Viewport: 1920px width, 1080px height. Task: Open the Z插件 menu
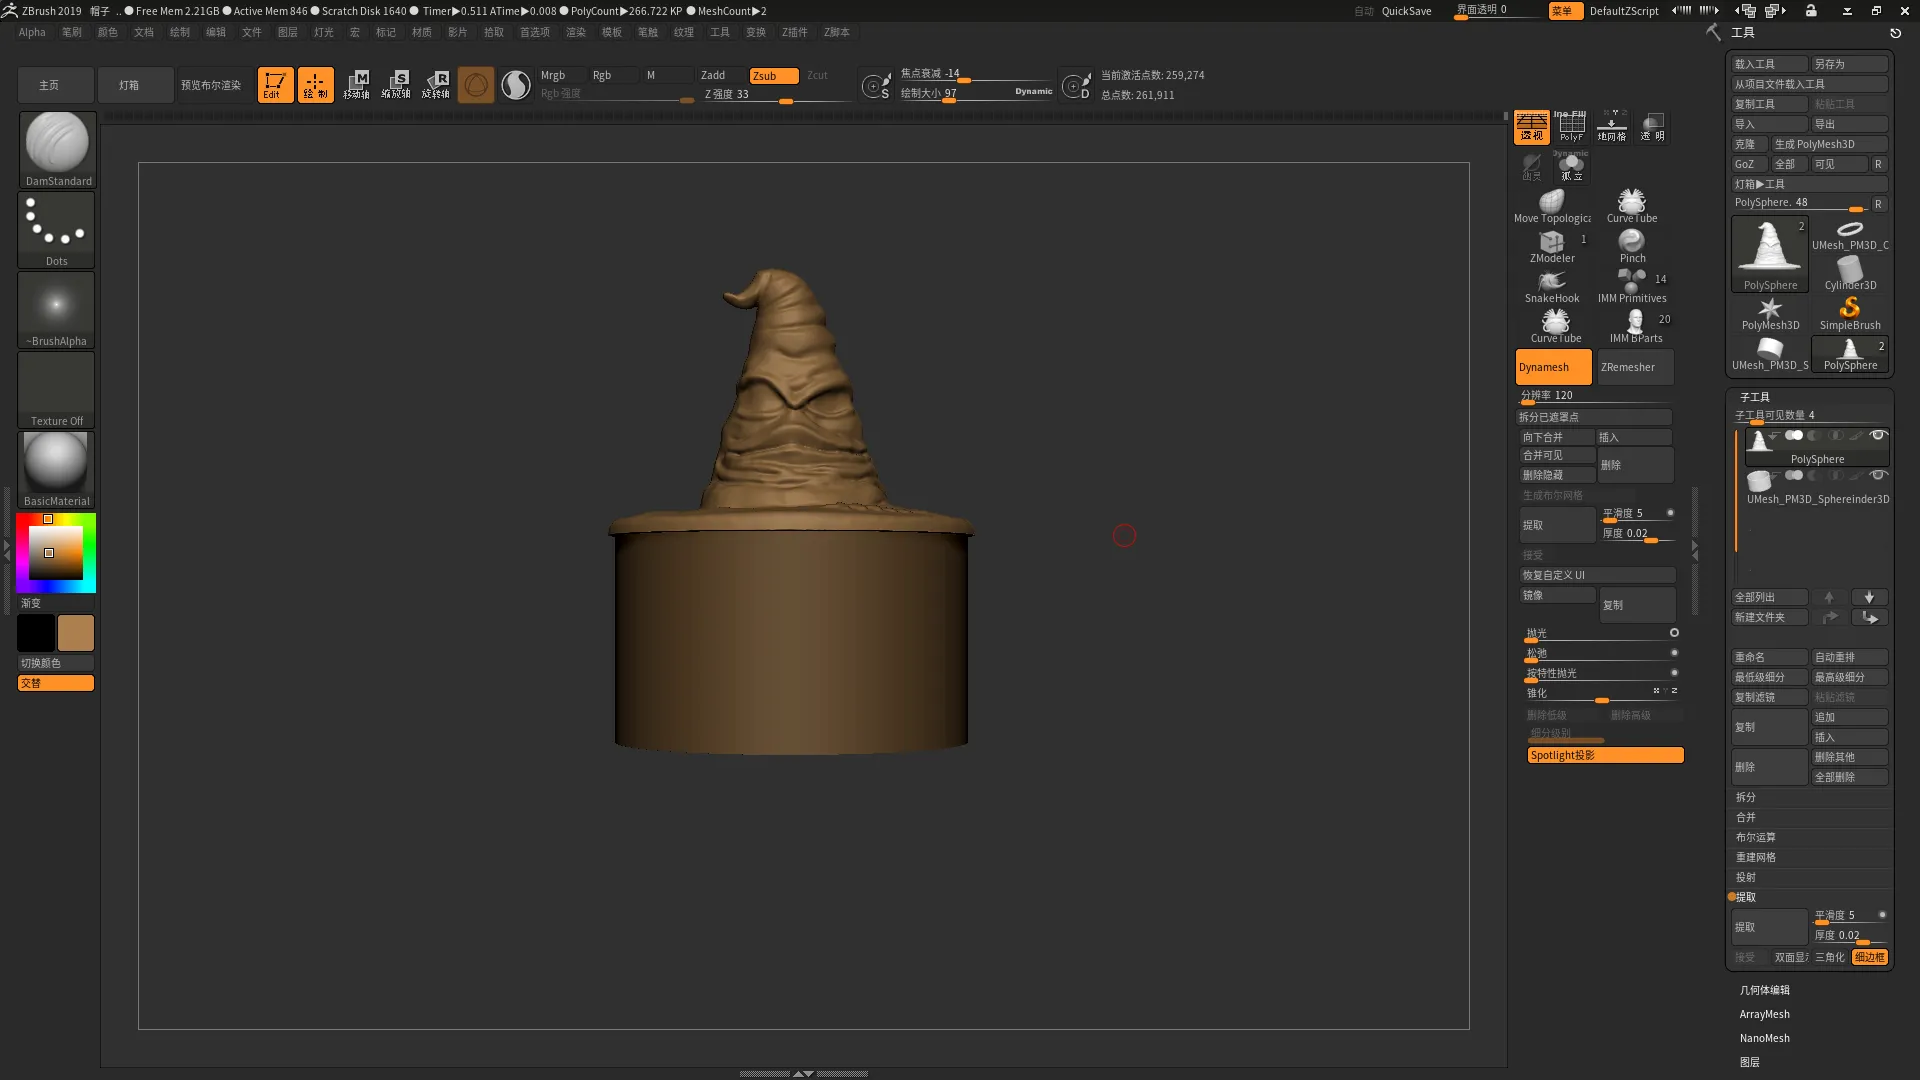click(794, 32)
